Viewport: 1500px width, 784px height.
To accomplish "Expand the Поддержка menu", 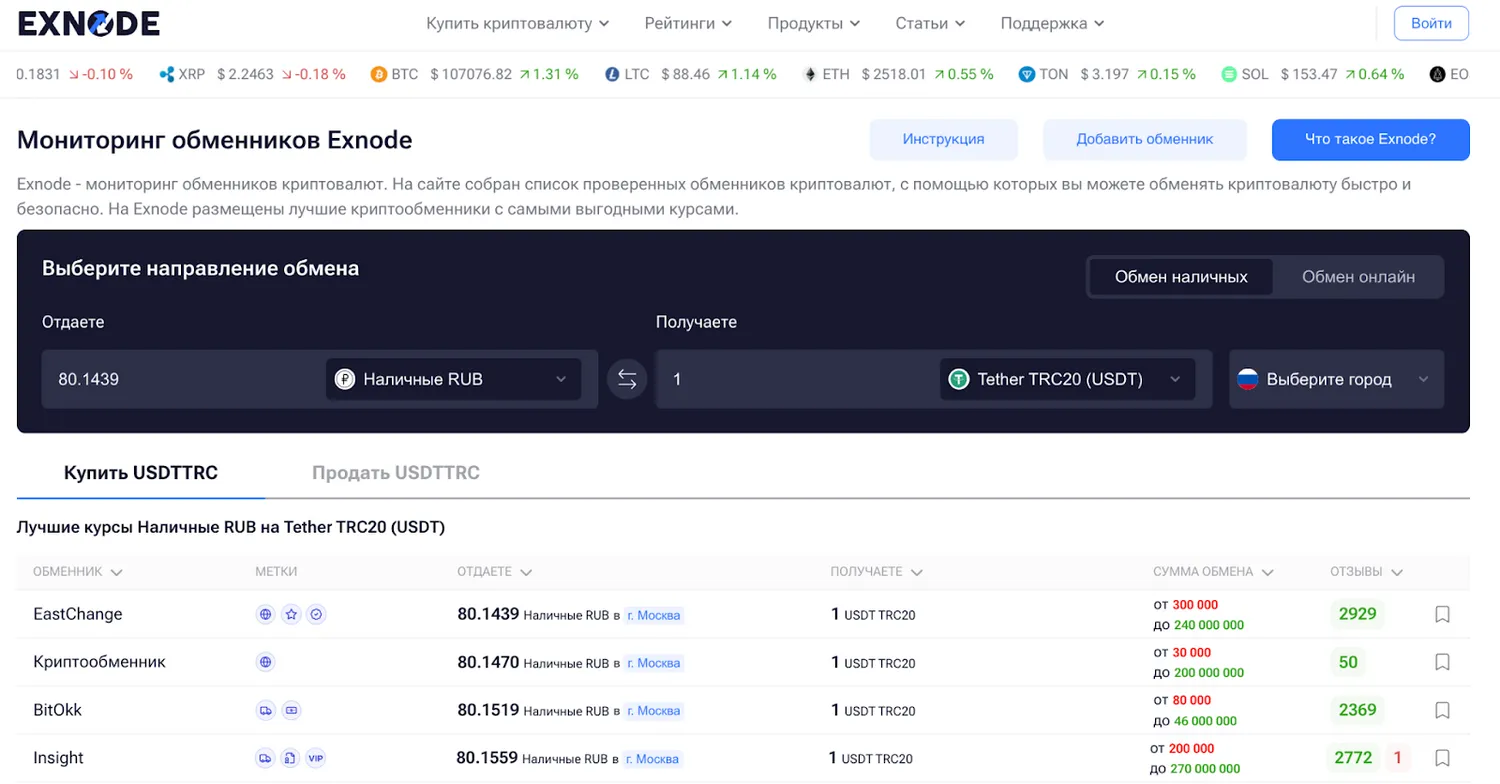I will click(1052, 23).
